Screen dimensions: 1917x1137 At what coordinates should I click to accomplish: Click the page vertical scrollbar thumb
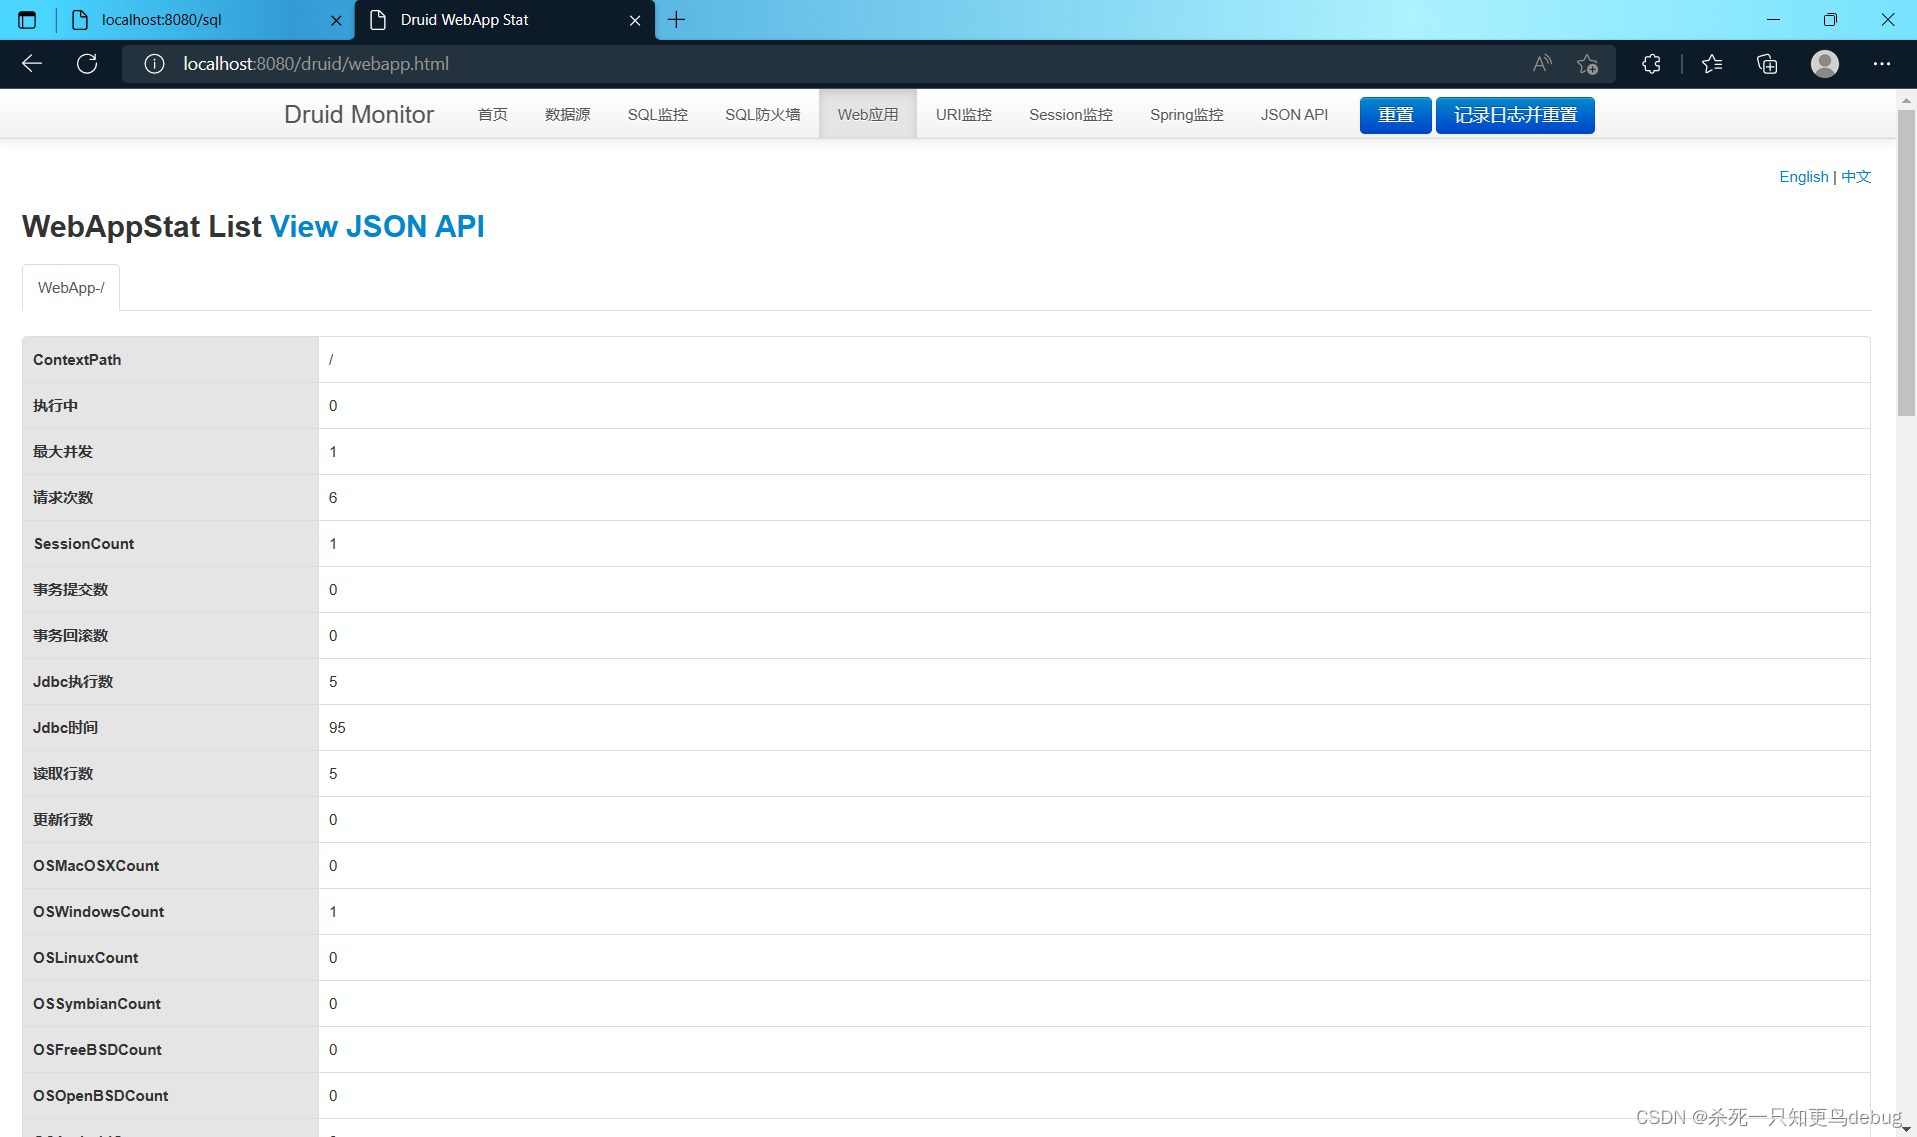pos(1907,262)
